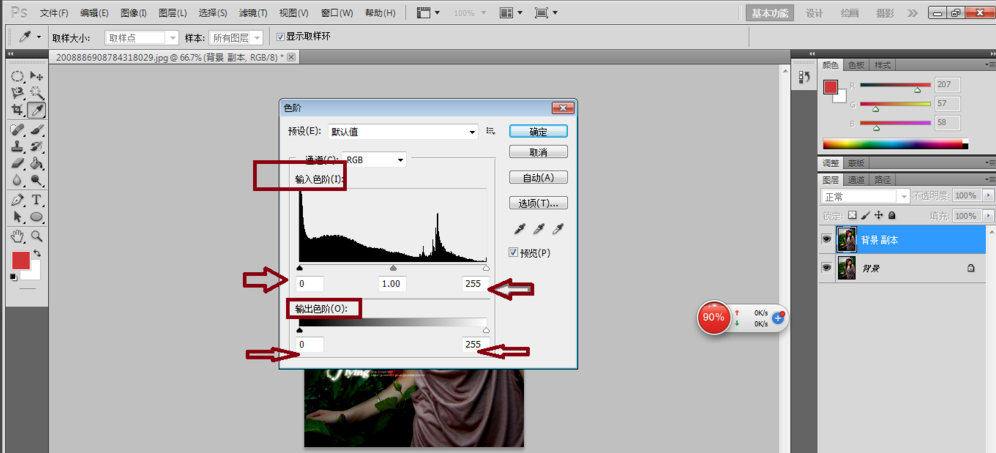996x453 pixels.
Task: Open preset options menu icon in Levels
Action: pos(490,131)
